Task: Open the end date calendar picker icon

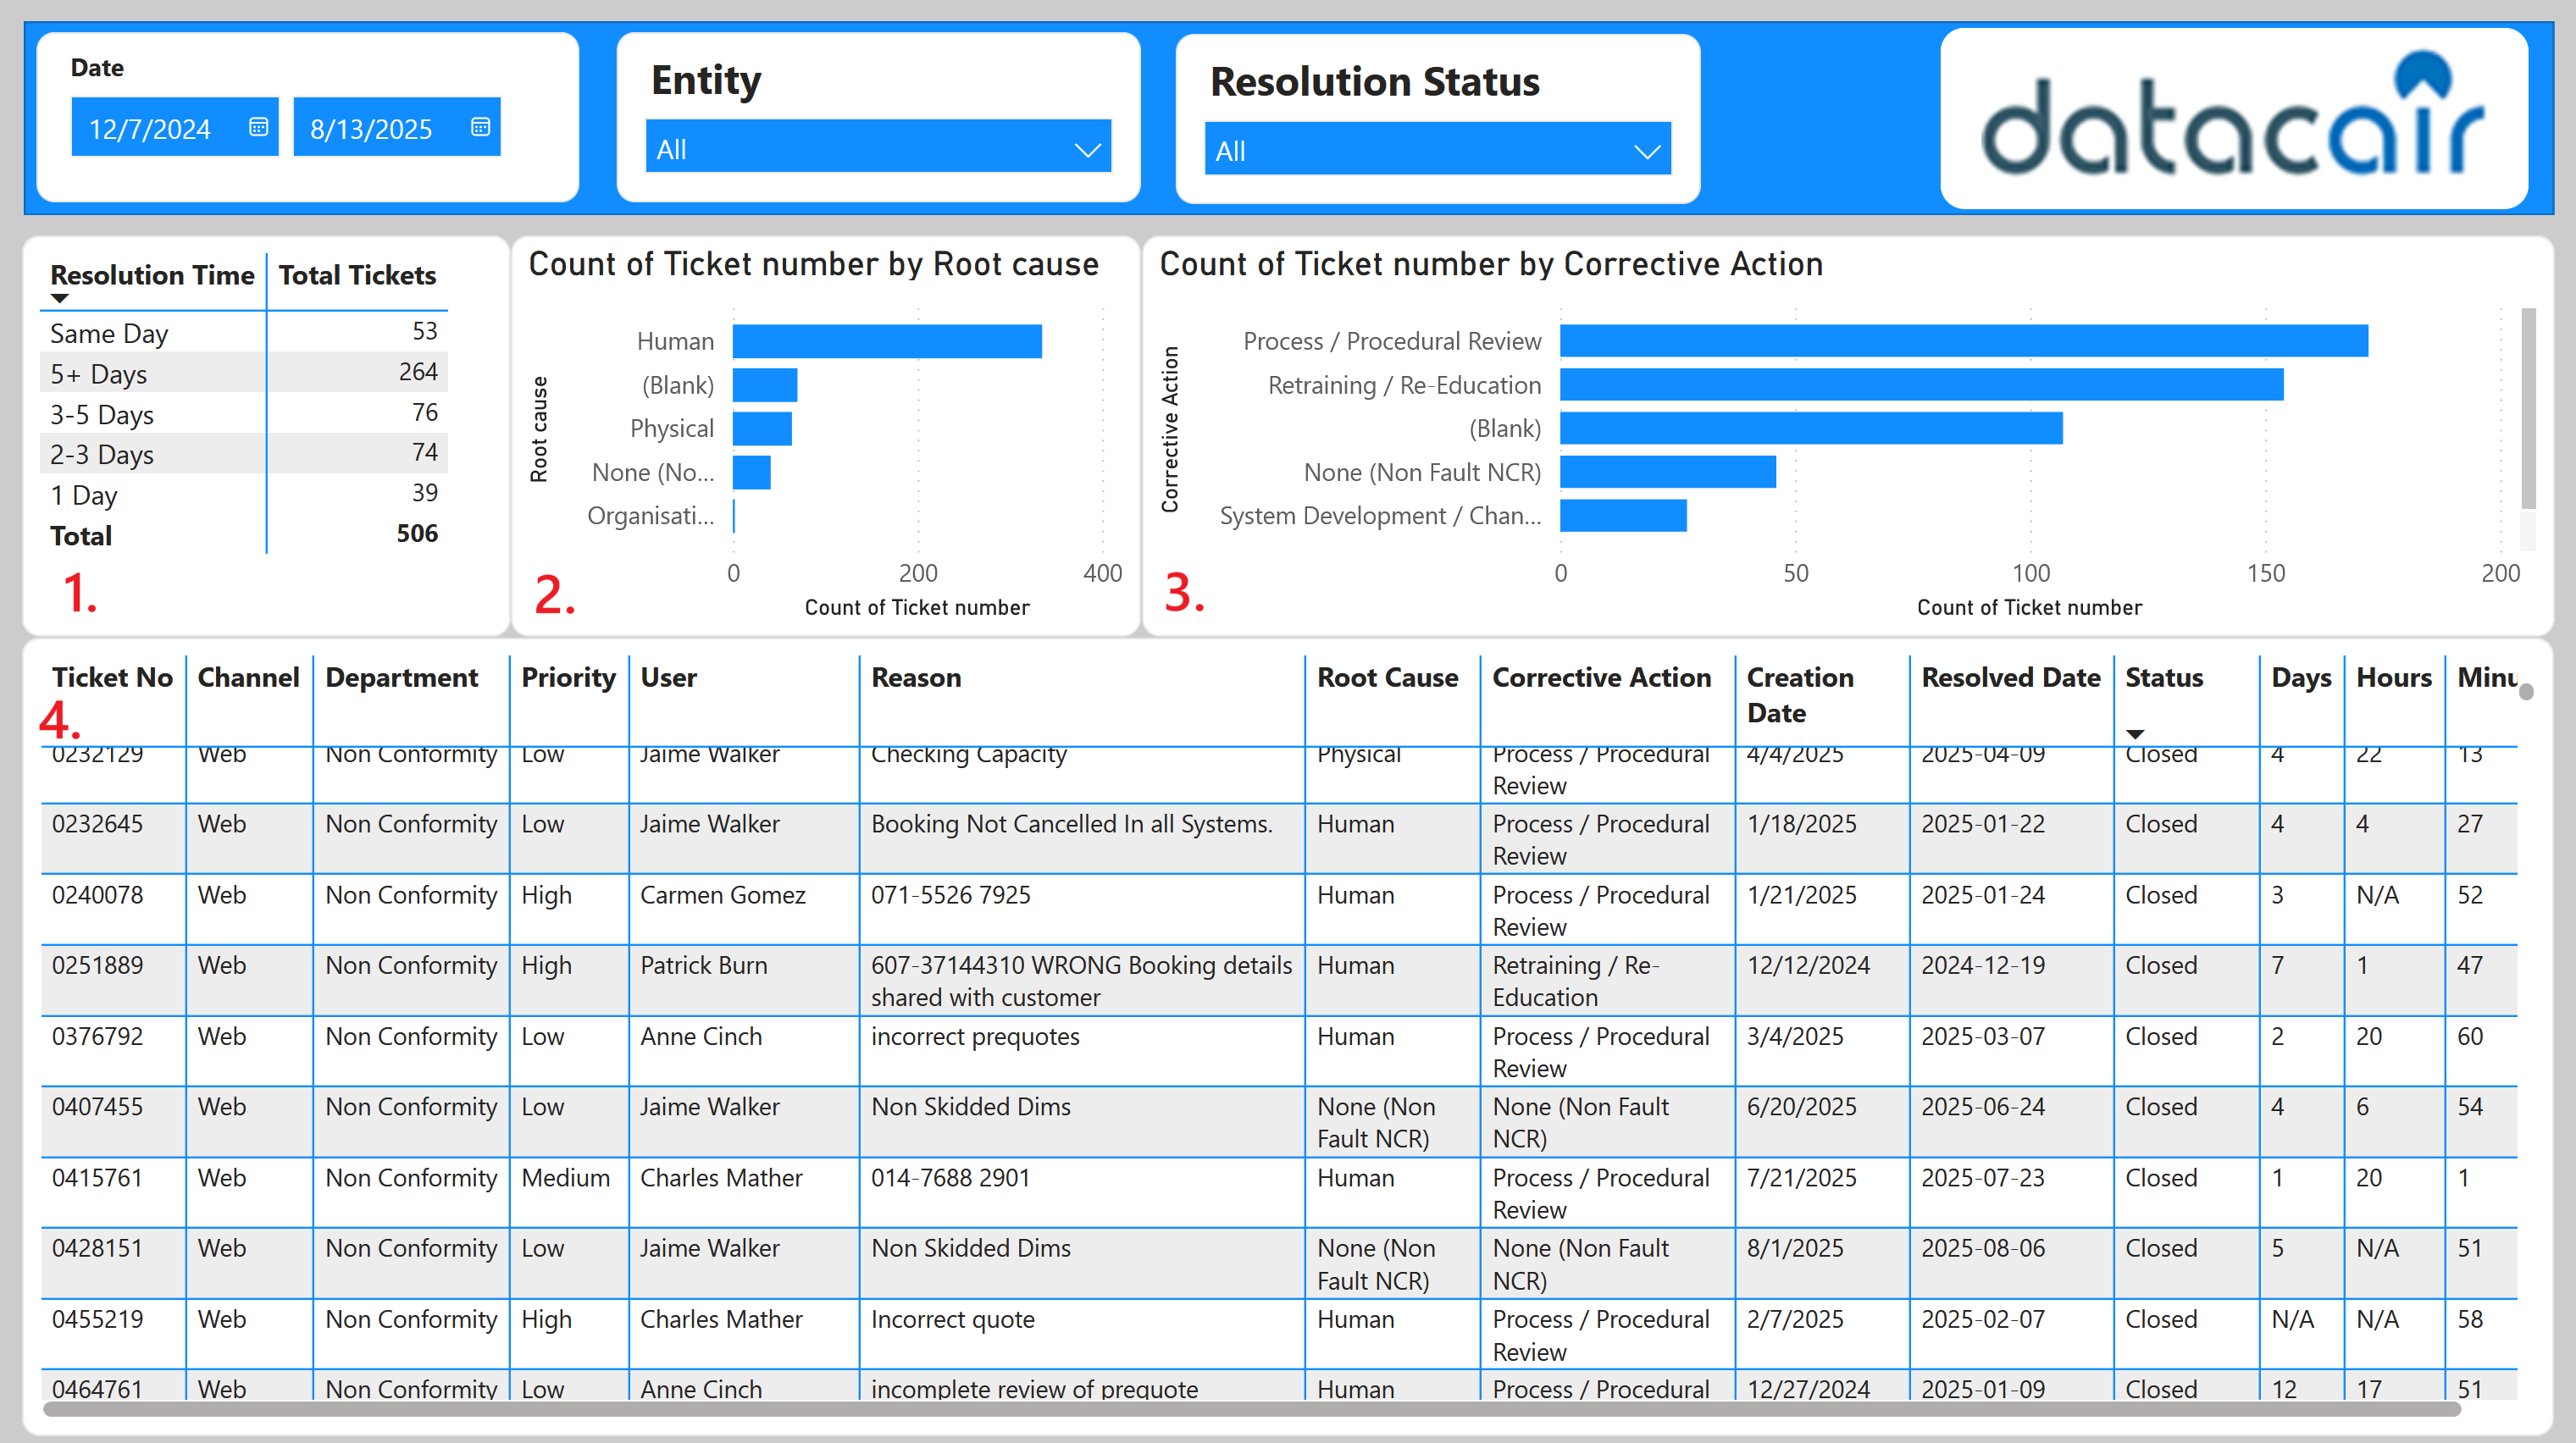Action: [x=480, y=127]
